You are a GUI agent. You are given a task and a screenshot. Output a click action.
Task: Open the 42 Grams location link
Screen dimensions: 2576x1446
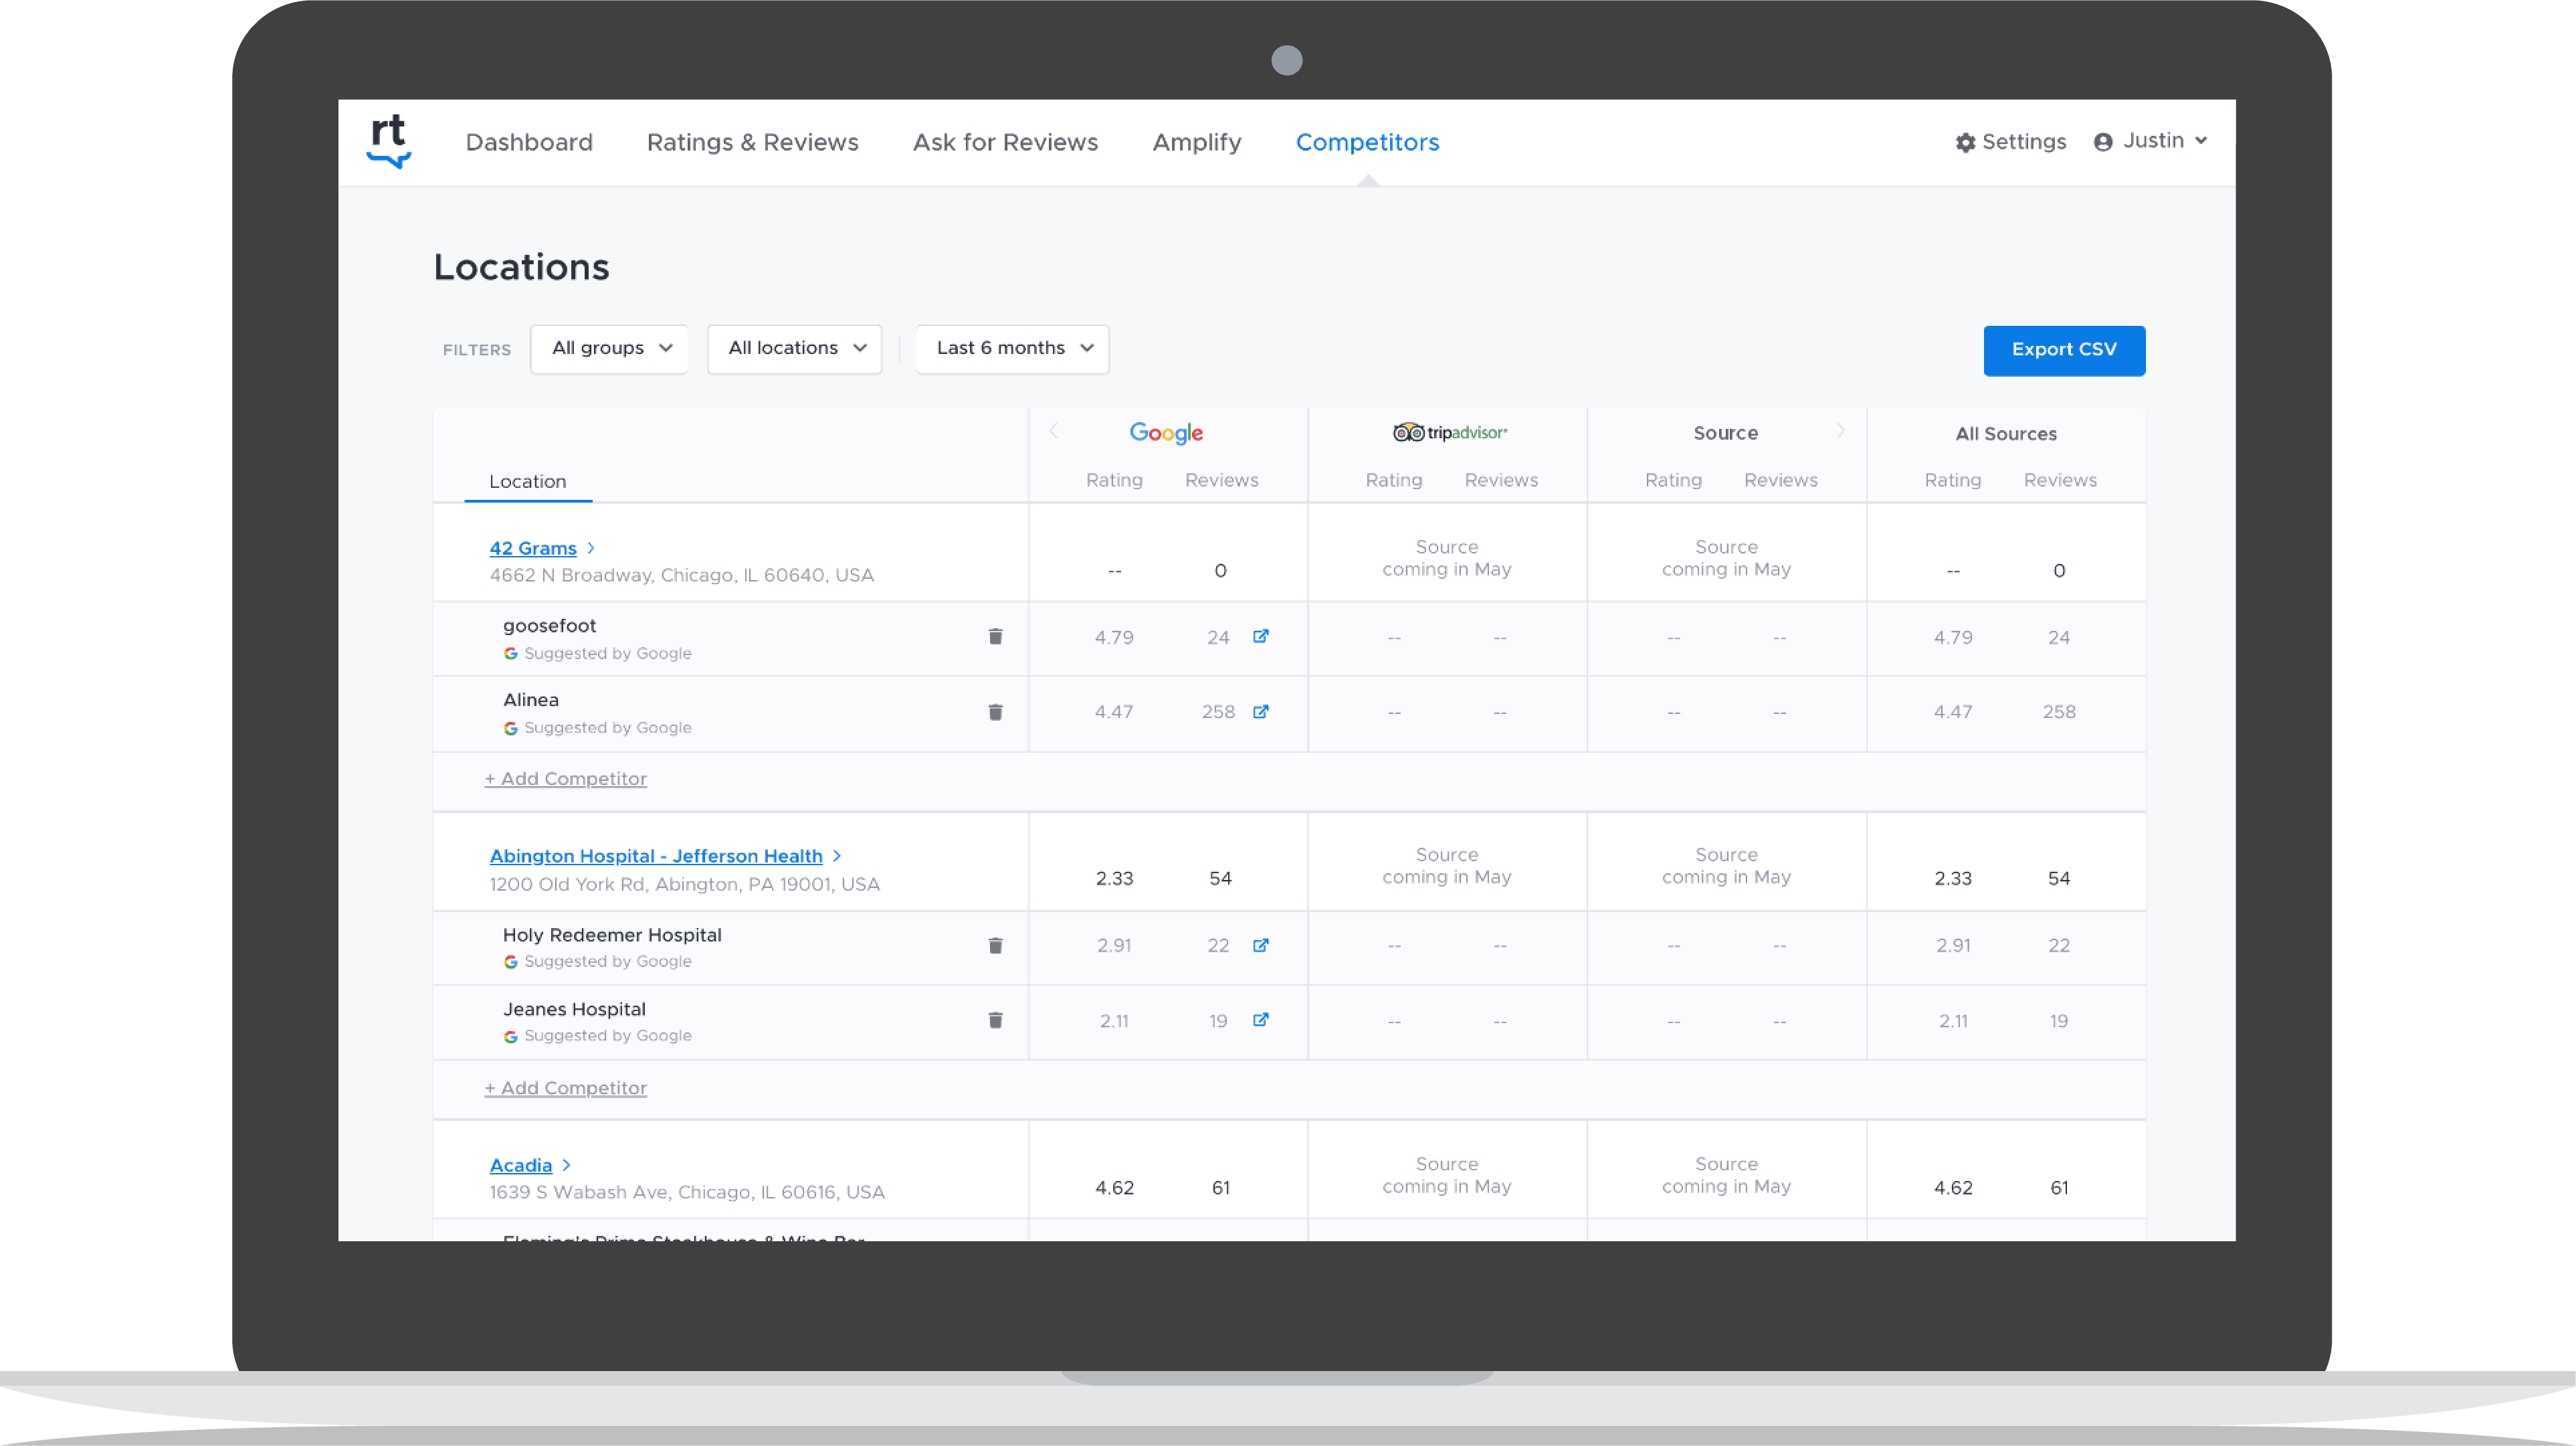click(x=533, y=548)
